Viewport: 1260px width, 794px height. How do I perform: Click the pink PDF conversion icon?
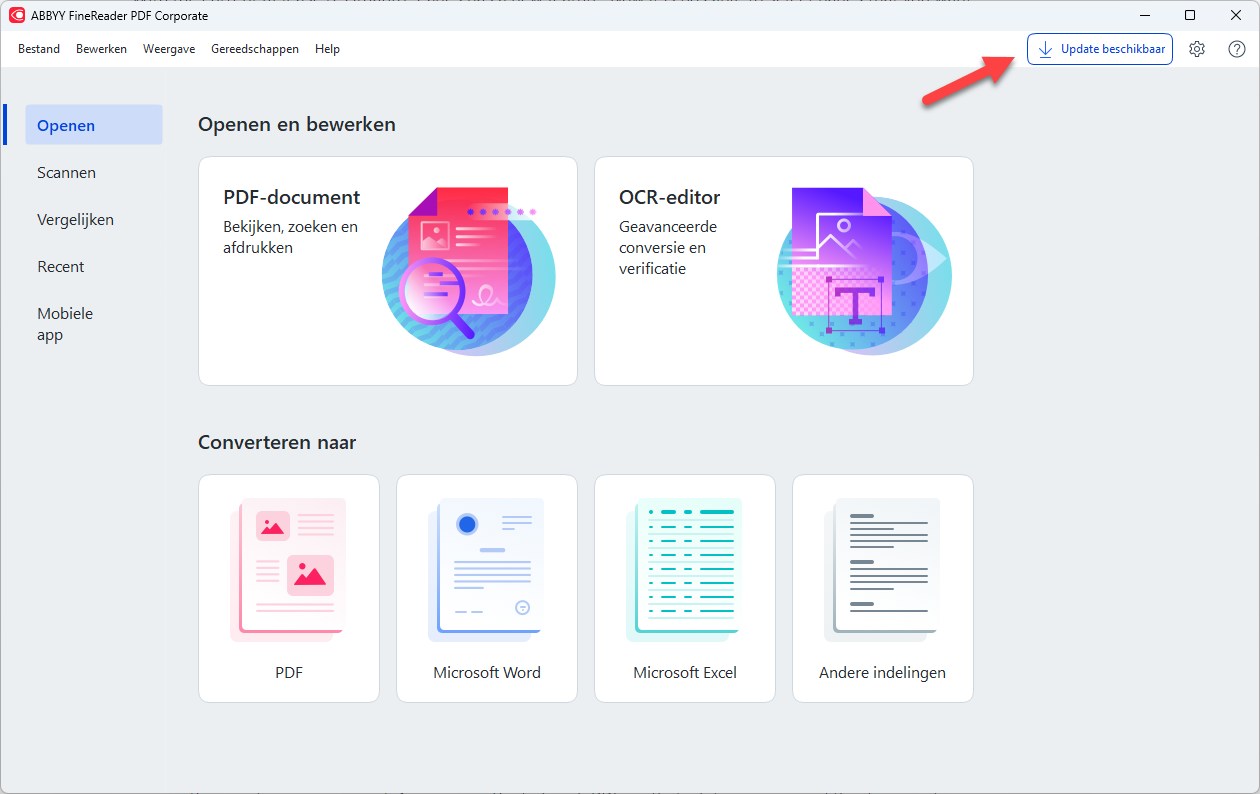click(x=289, y=570)
